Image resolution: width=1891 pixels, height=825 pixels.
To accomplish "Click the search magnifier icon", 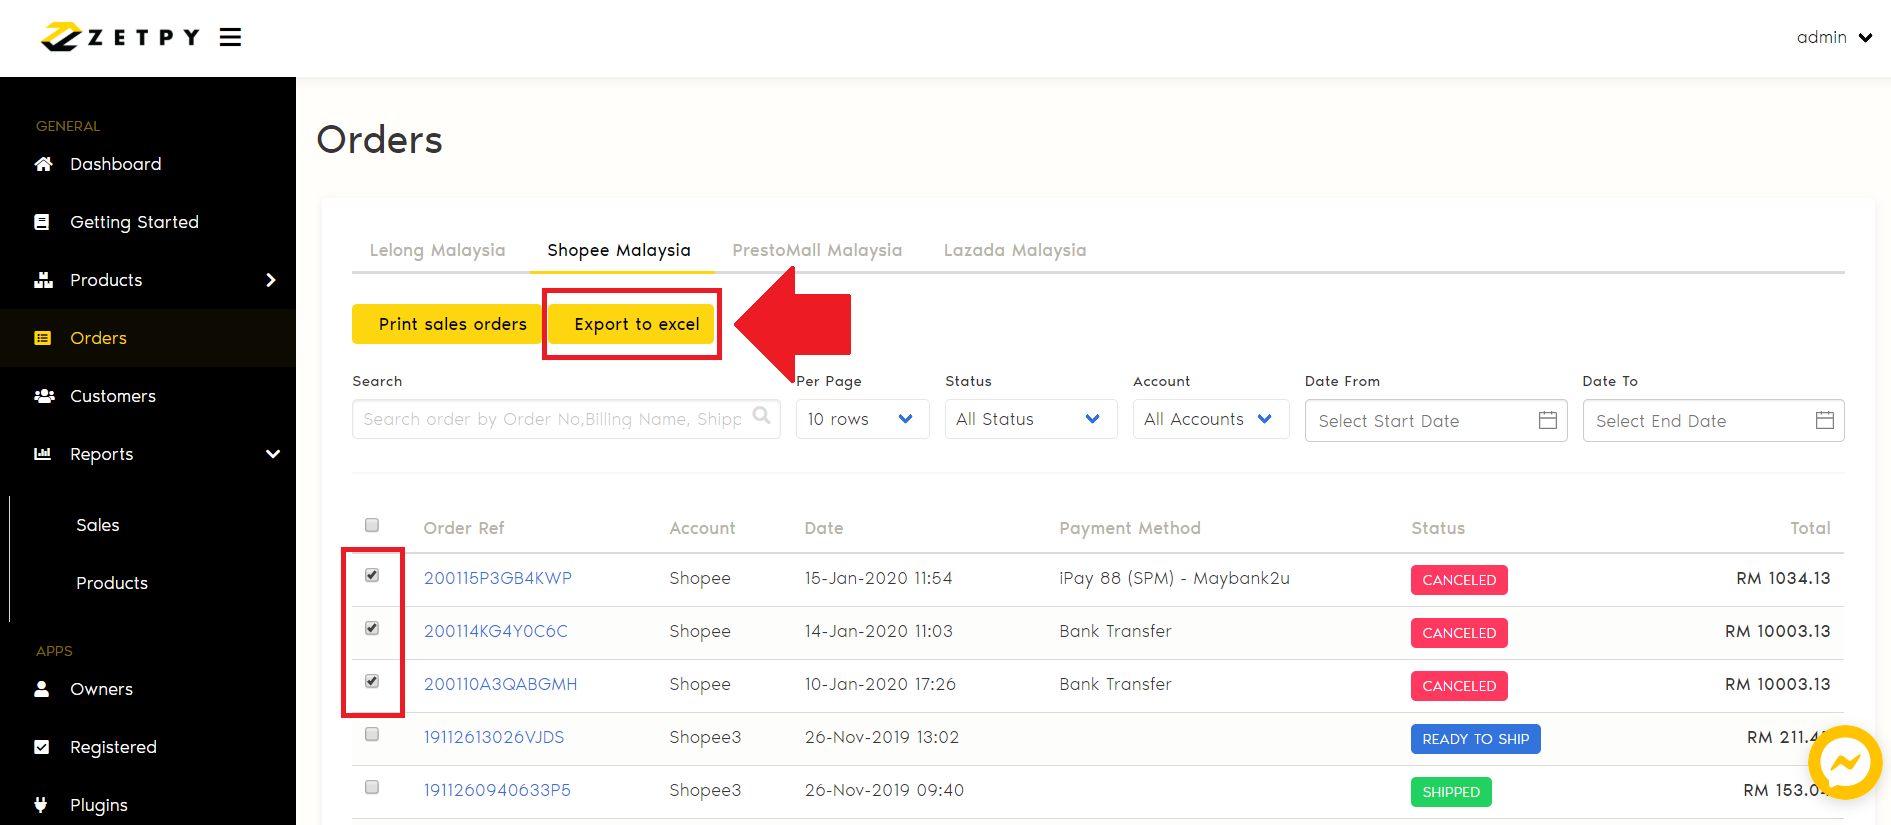I will [761, 416].
